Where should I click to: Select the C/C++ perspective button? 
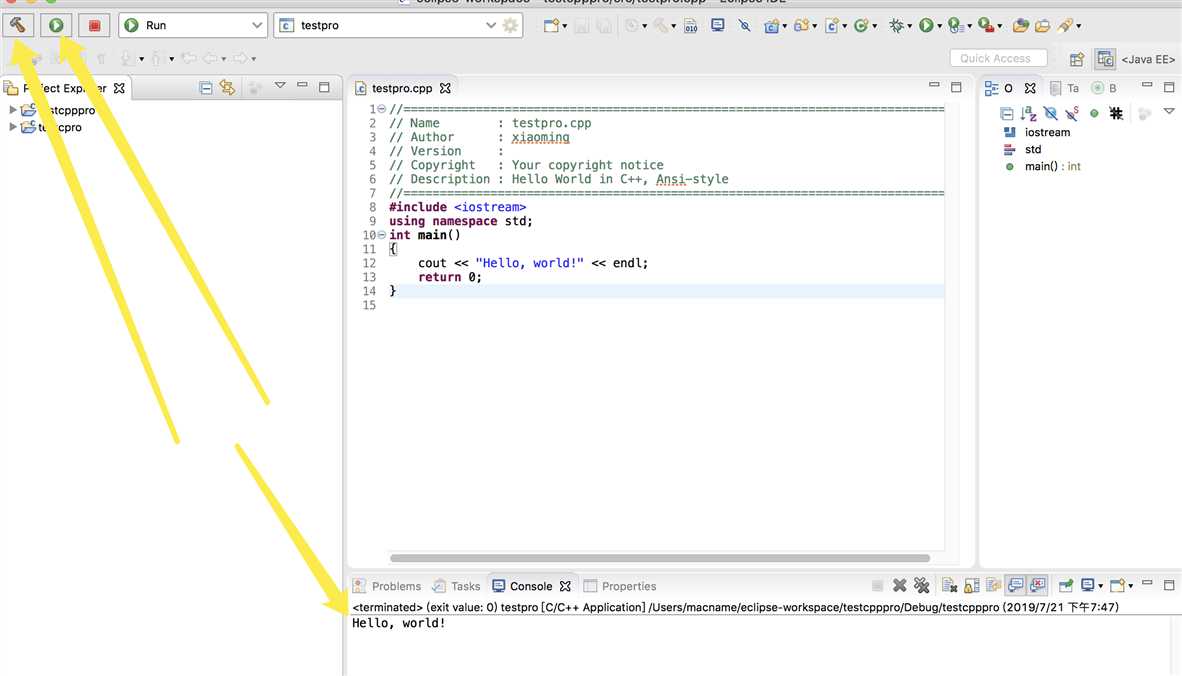click(1105, 59)
